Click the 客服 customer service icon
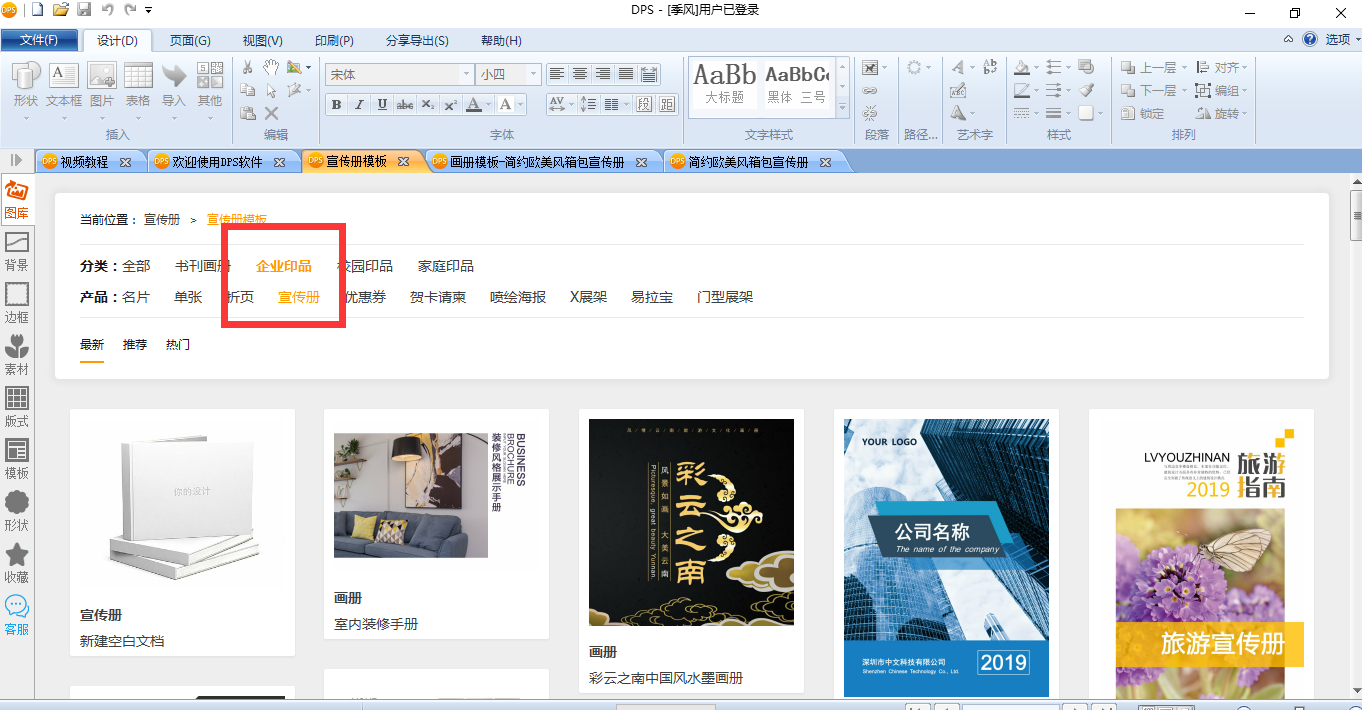 tap(16, 615)
